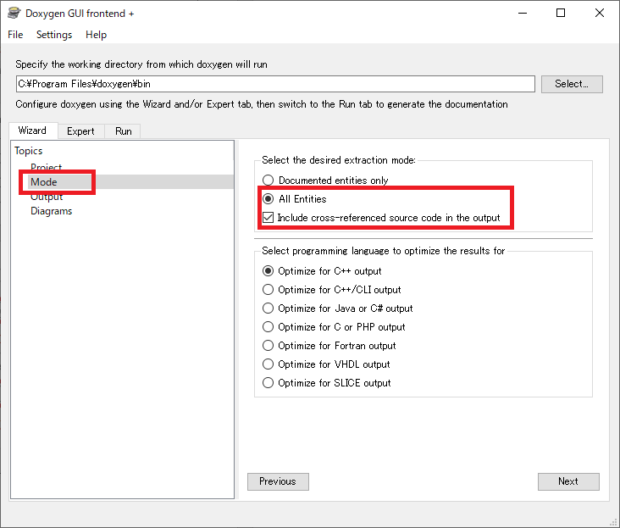Screen dimensions: 620x528
Task: Toggle Include cross-referenced source code checkbox
Action: pyautogui.click(x=267, y=217)
